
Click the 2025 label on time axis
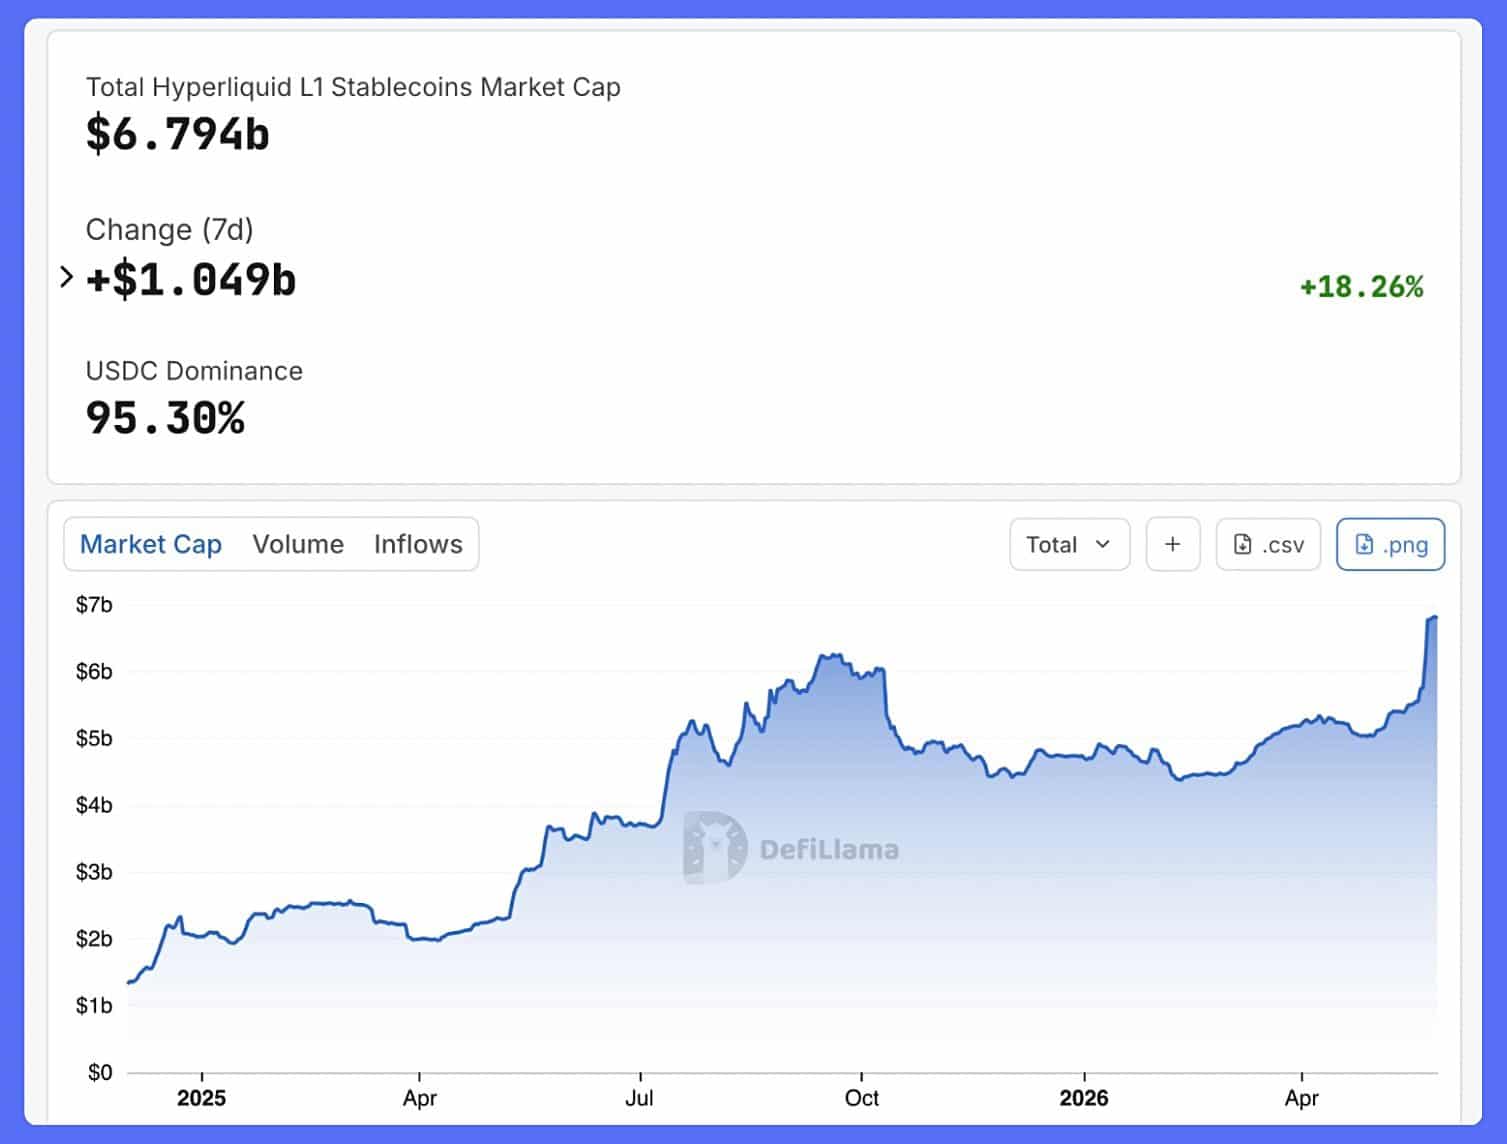[x=201, y=1098]
